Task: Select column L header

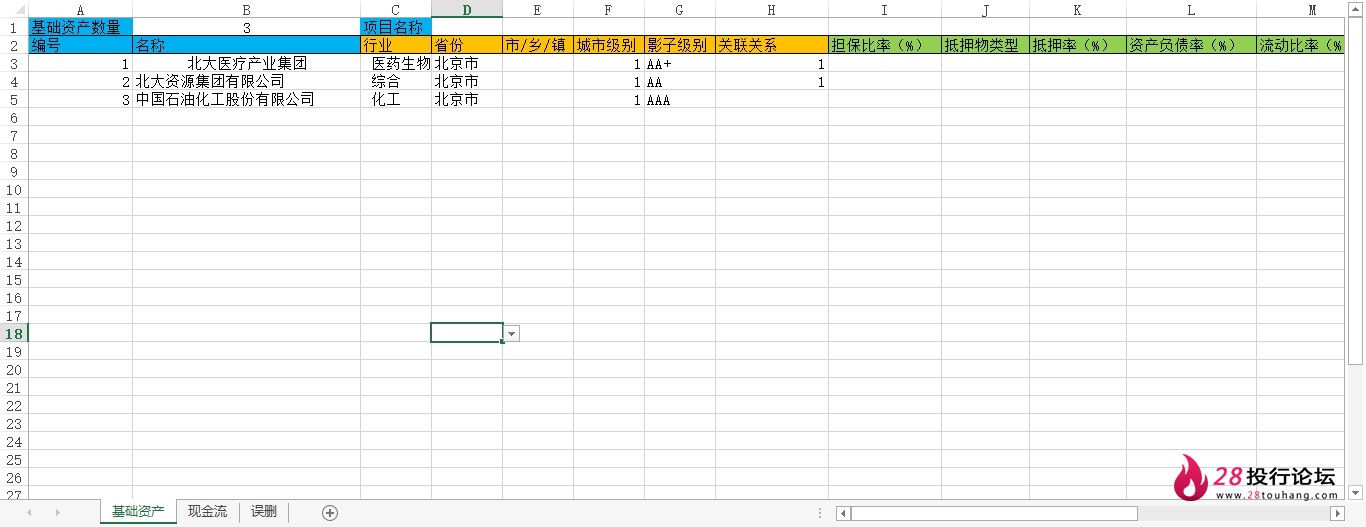Action: (x=1191, y=10)
